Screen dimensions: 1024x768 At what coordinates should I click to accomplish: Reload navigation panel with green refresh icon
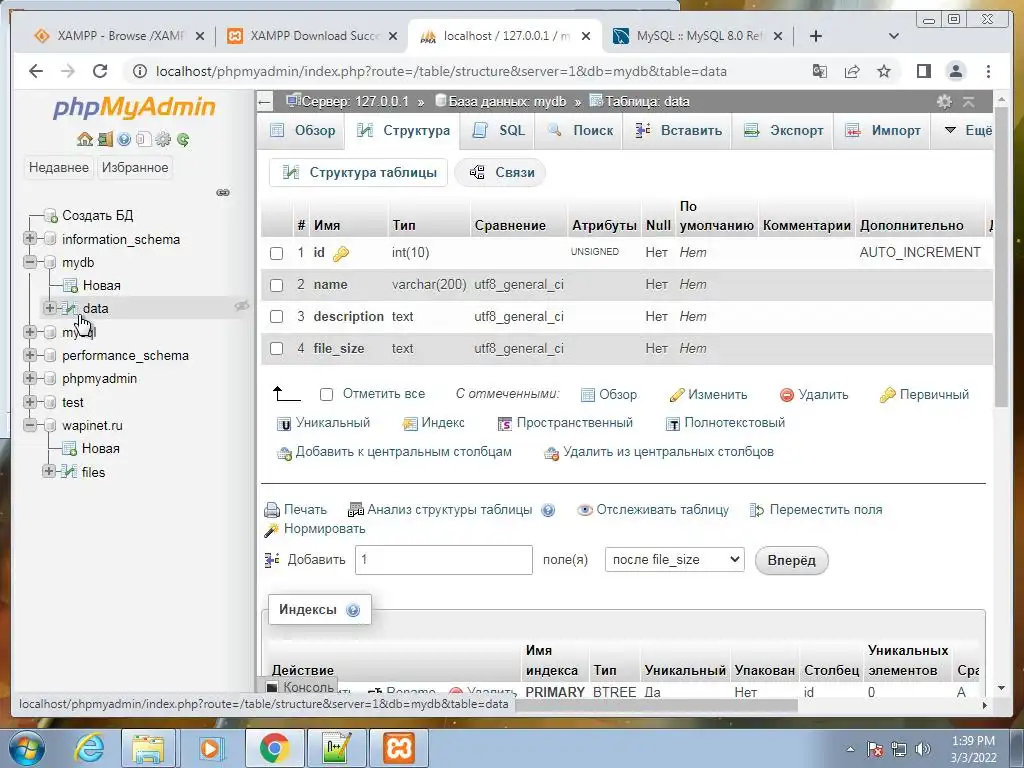point(183,139)
